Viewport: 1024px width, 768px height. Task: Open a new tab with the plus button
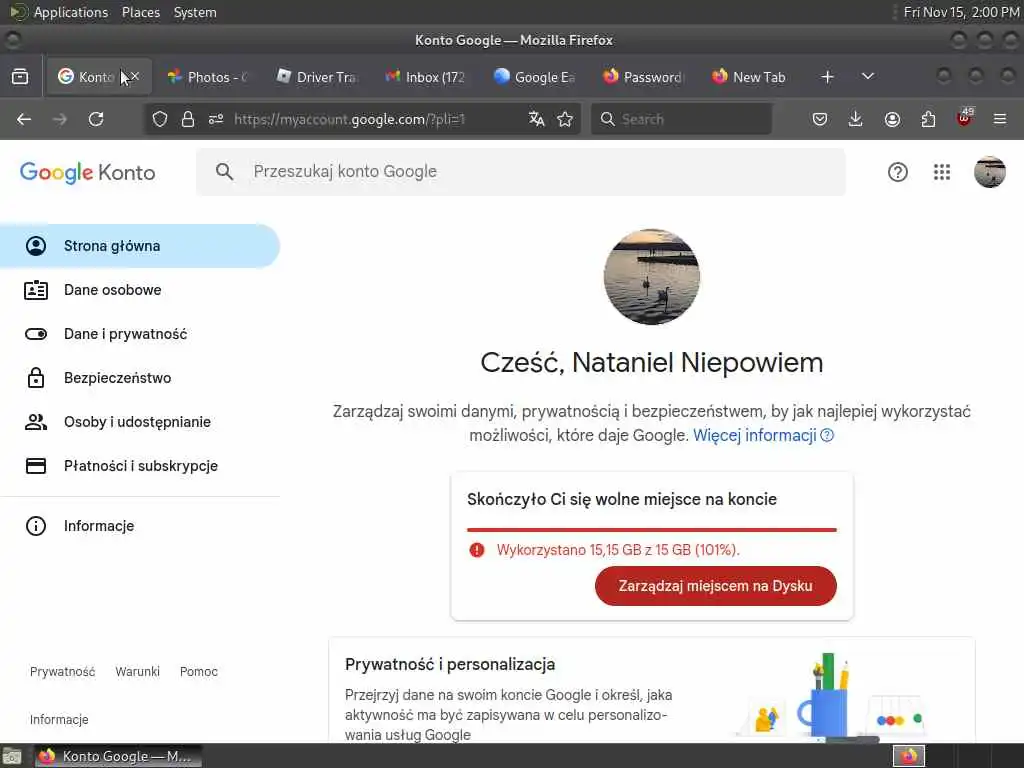(x=827, y=77)
